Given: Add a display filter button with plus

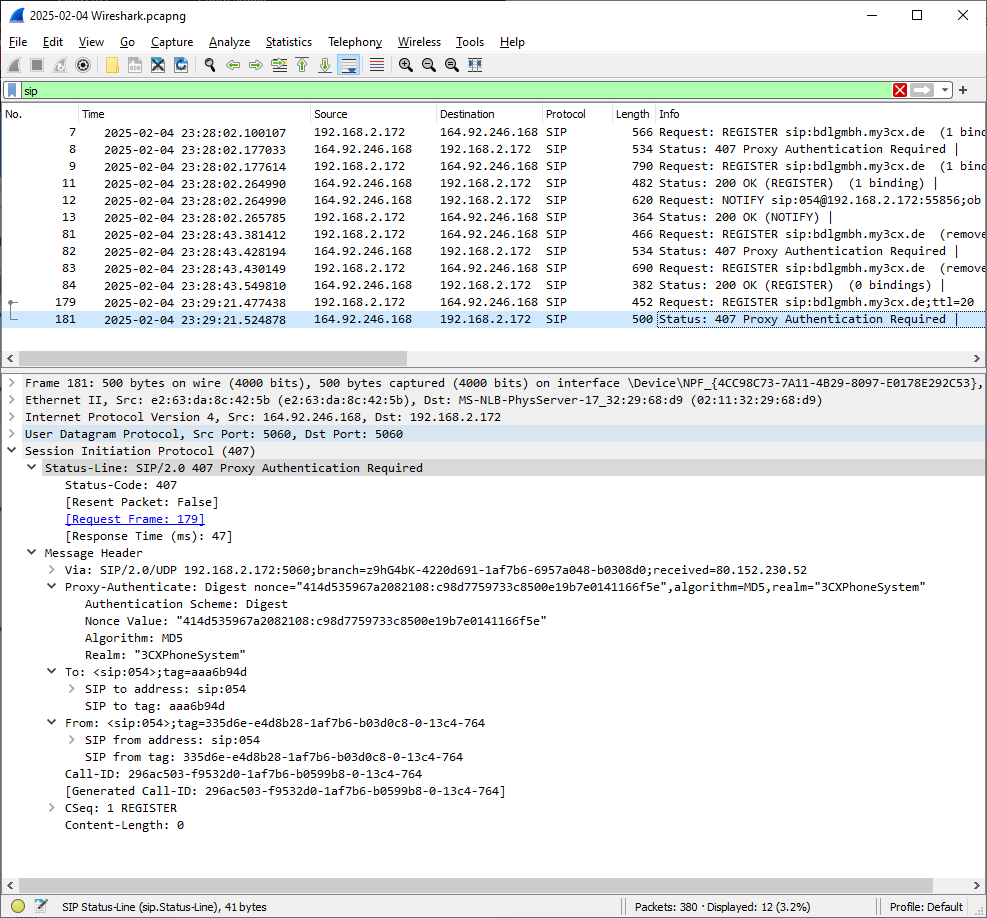Looking at the screenshot, I should tap(963, 91).
